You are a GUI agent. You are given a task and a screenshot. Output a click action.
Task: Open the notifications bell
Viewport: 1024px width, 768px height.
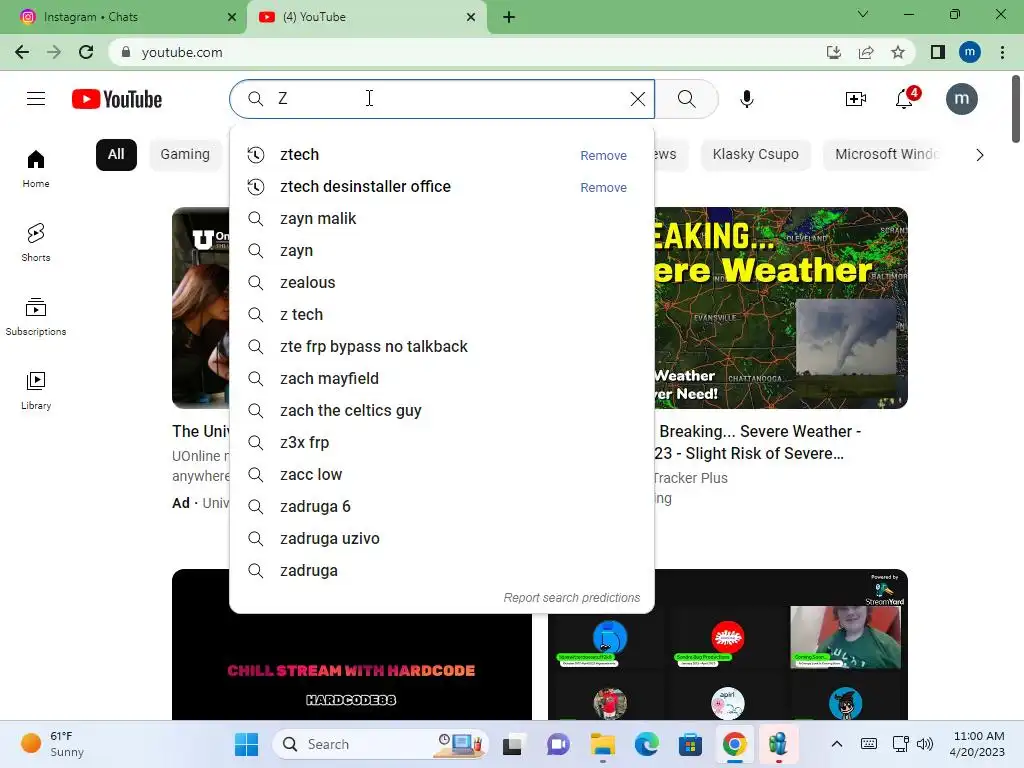click(904, 99)
